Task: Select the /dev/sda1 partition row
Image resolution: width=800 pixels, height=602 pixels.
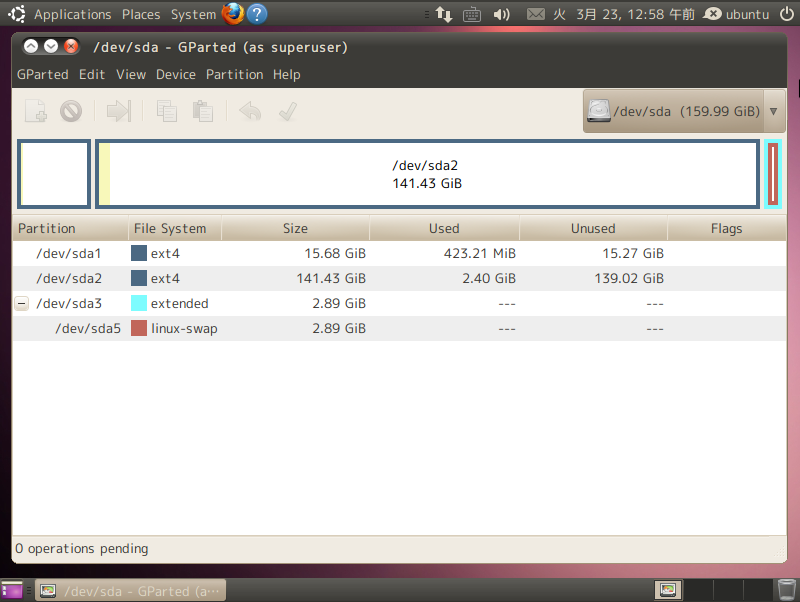Action: click(x=399, y=254)
